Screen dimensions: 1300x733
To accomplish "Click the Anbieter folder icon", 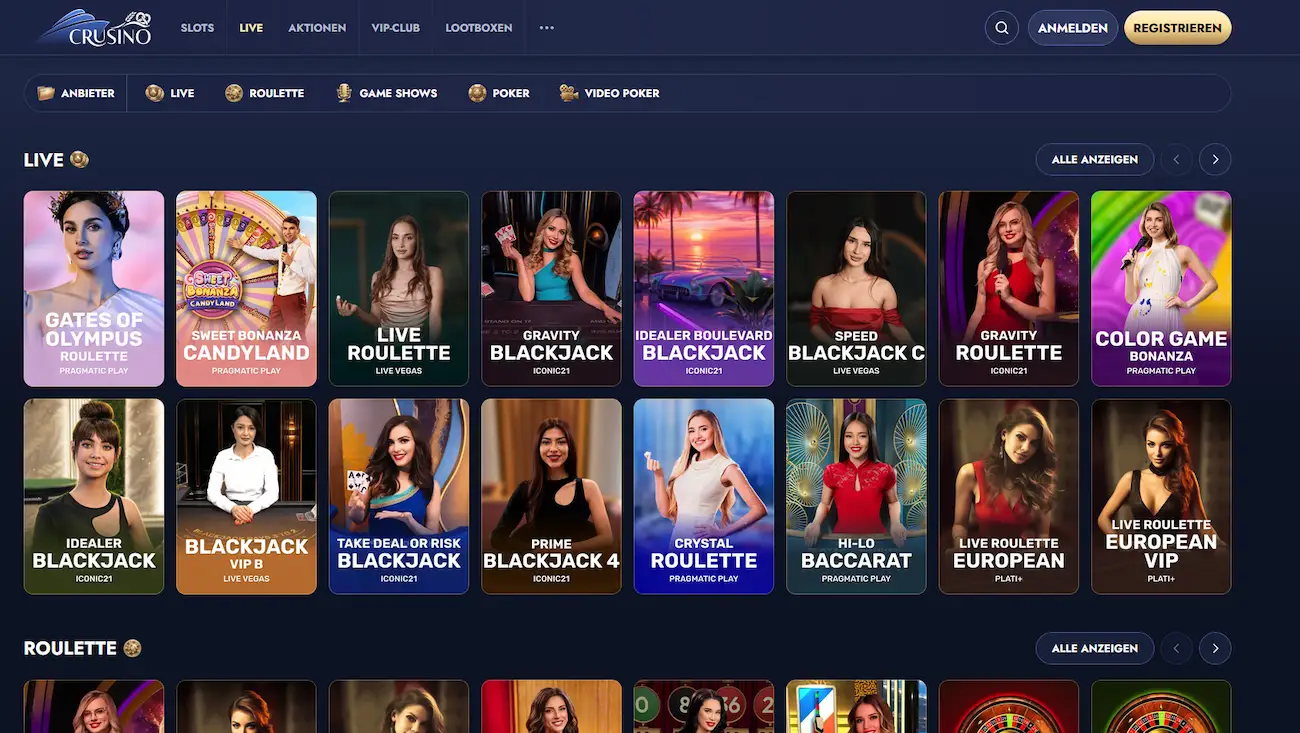I will click(x=46, y=93).
